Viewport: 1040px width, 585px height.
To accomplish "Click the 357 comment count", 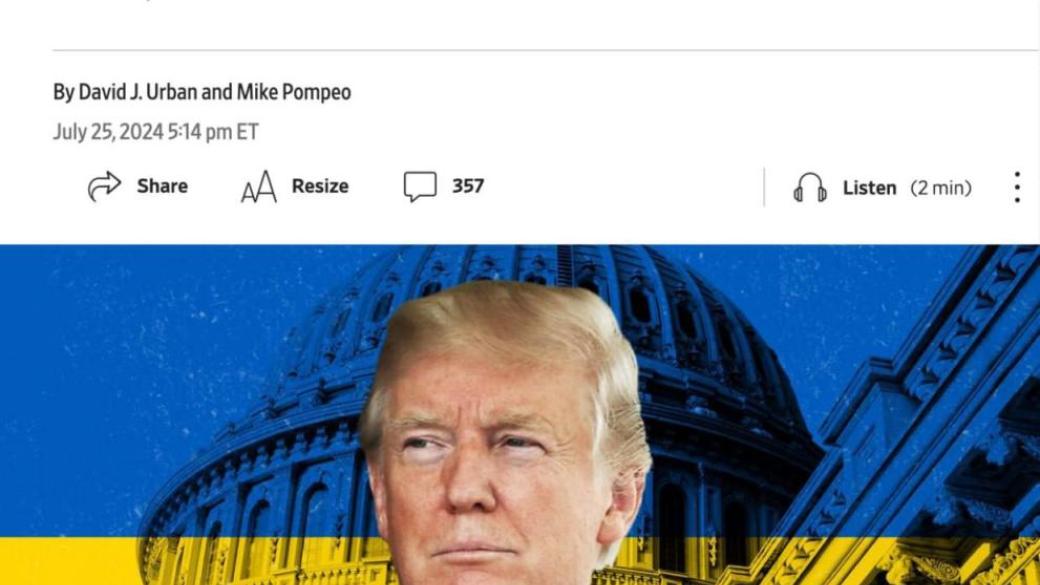I will tap(468, 186).
